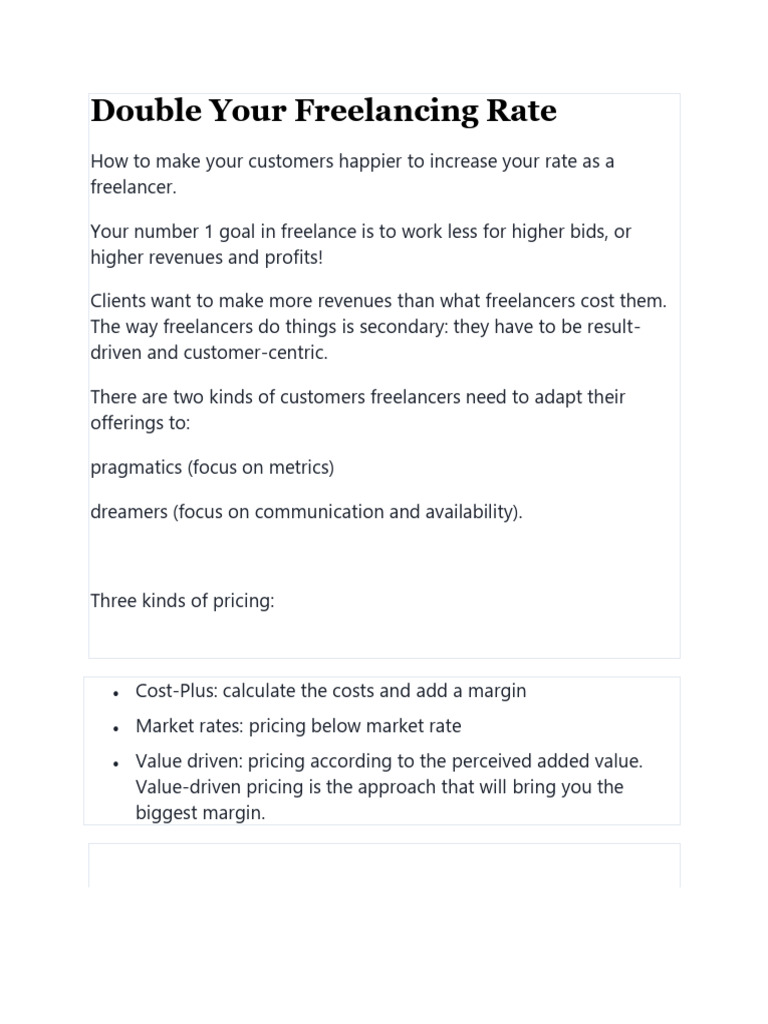The height and width of the screenshot is (1024, 768).
Task: Click the "Your number 1 goal" paragraph
Action: (360, 232)
